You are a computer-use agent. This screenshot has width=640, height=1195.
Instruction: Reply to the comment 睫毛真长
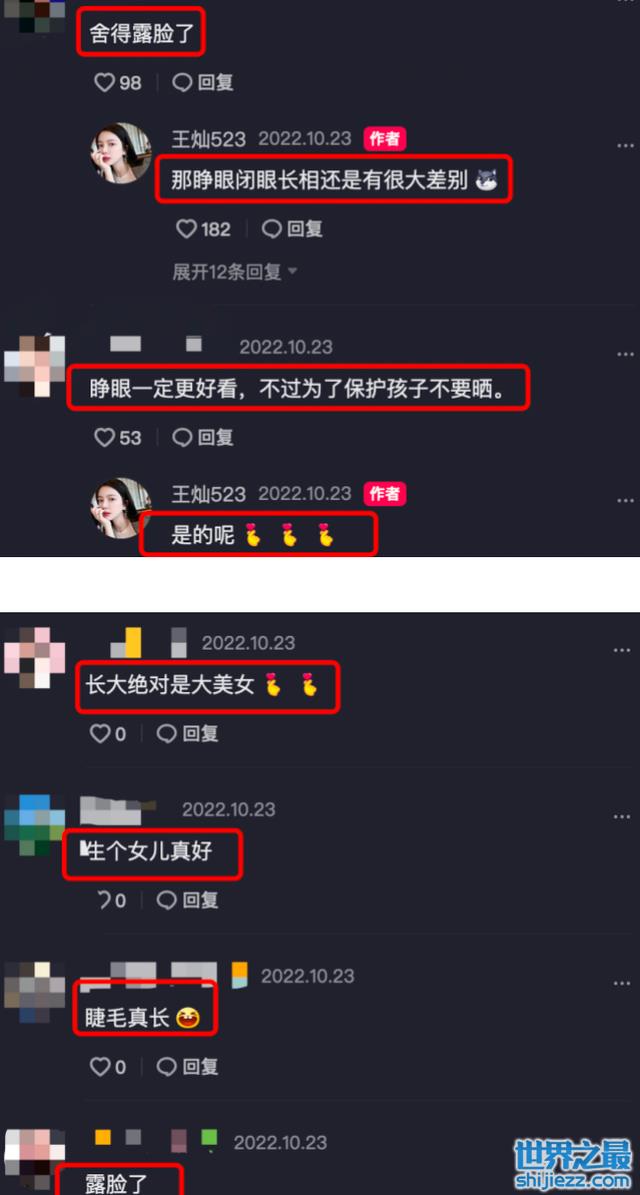point(187,1067)
